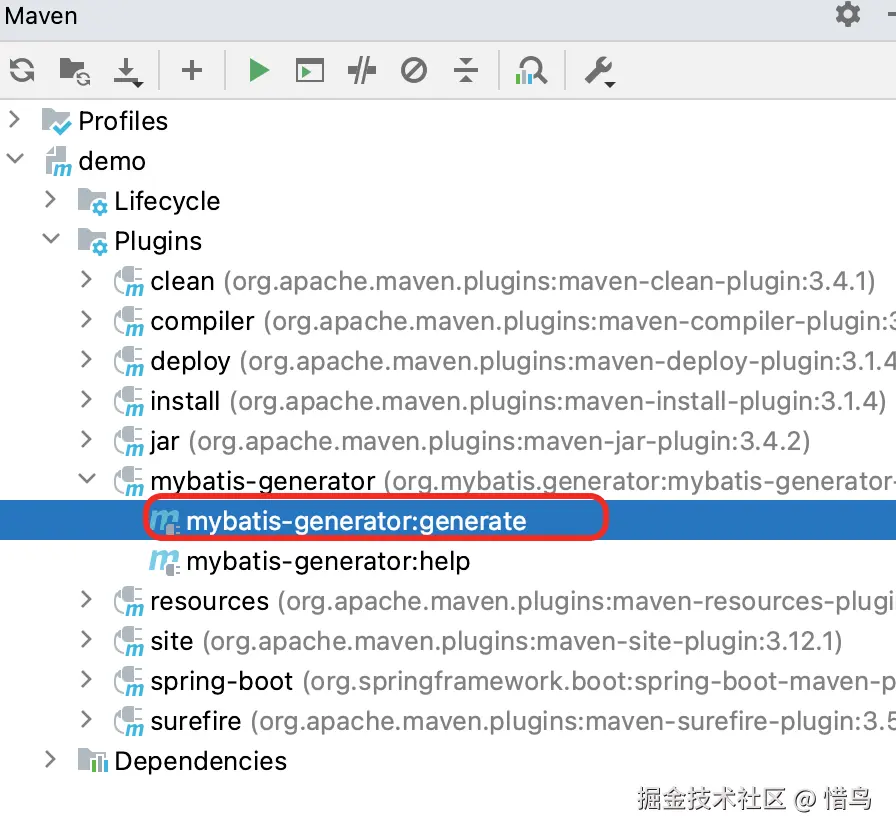
Task: Click the mybatis-generator plugin icon
Action: coord(129,481)
